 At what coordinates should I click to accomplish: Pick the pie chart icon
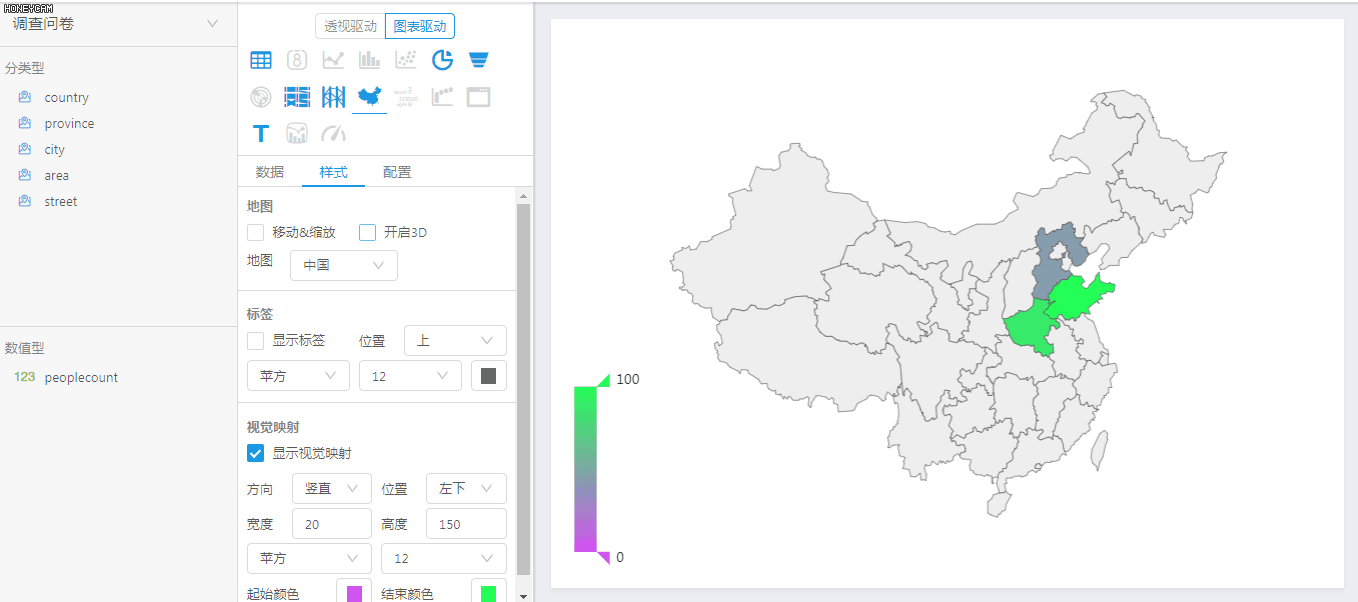(x=442, y=60)
